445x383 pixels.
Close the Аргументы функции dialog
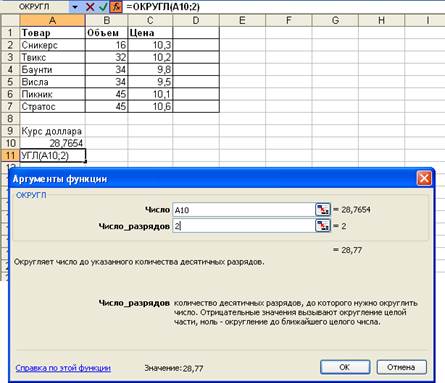click(x=424, y=179)
